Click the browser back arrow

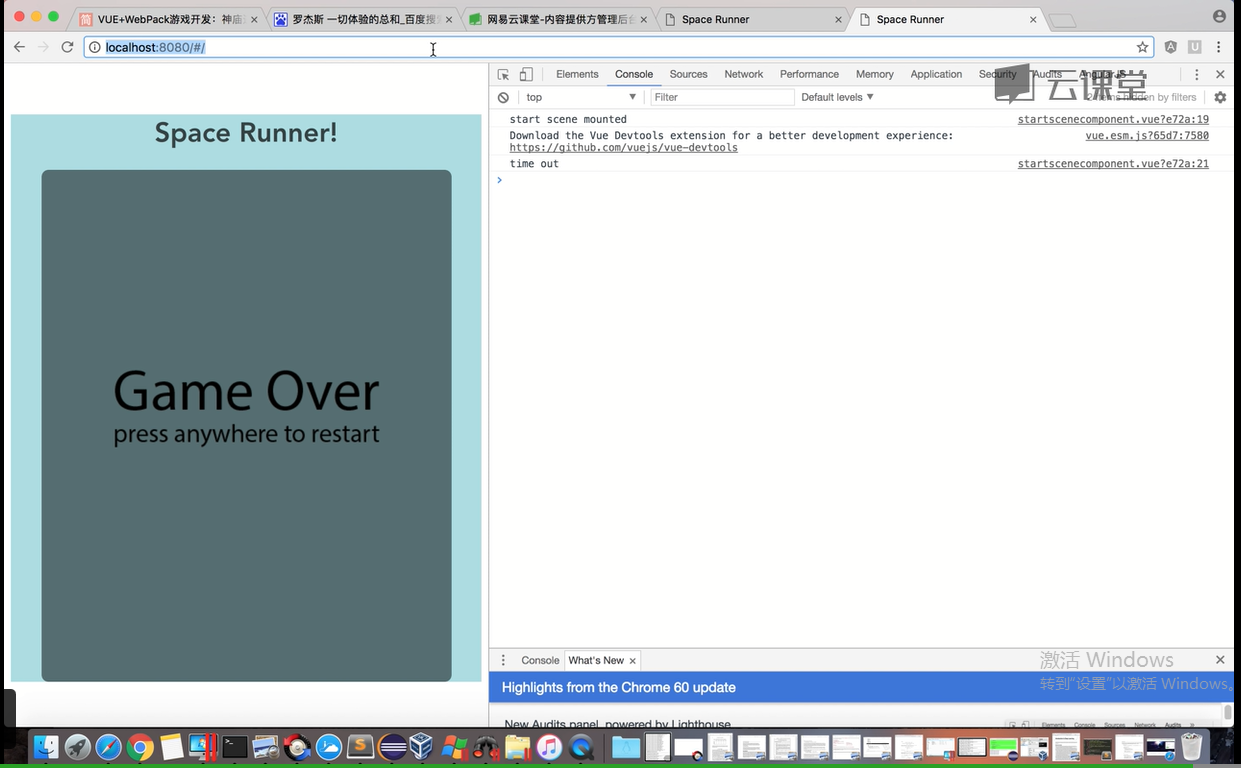tap(19, 47)
